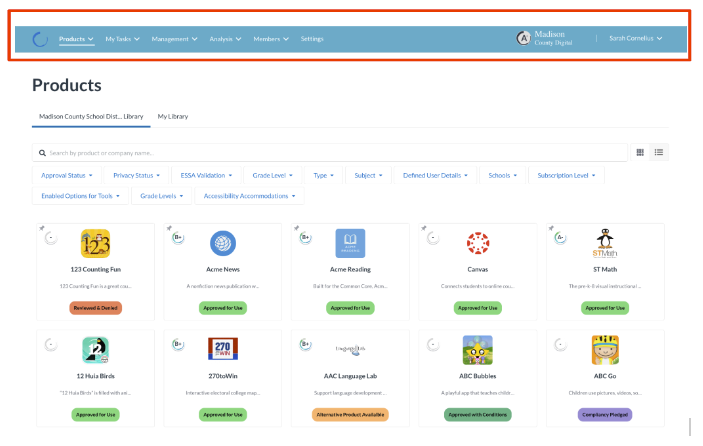Expand Subject filter
The width and height of the screenshot is (703, 446).
369,175
